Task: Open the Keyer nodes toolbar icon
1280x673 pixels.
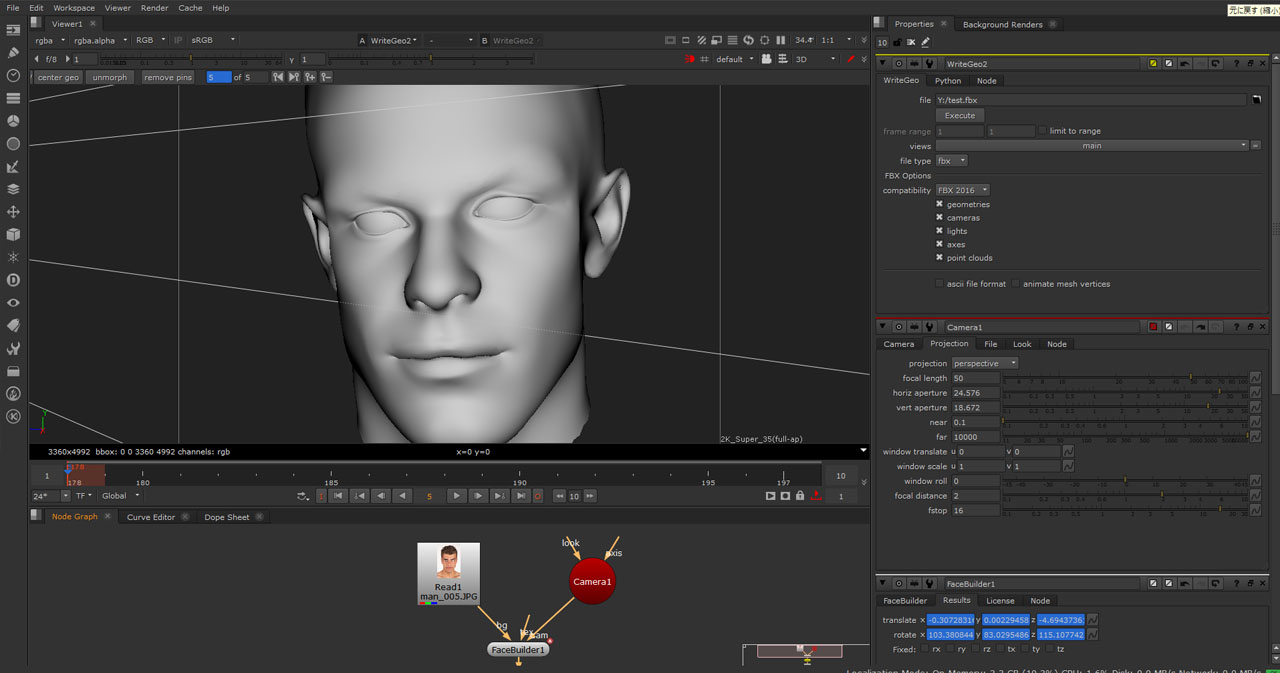Action: [13, 166]
